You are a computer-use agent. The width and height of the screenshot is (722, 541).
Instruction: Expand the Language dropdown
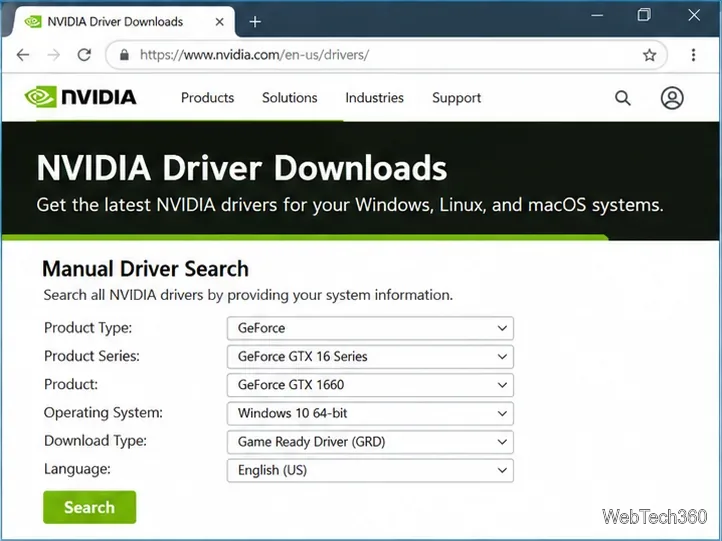370,470
